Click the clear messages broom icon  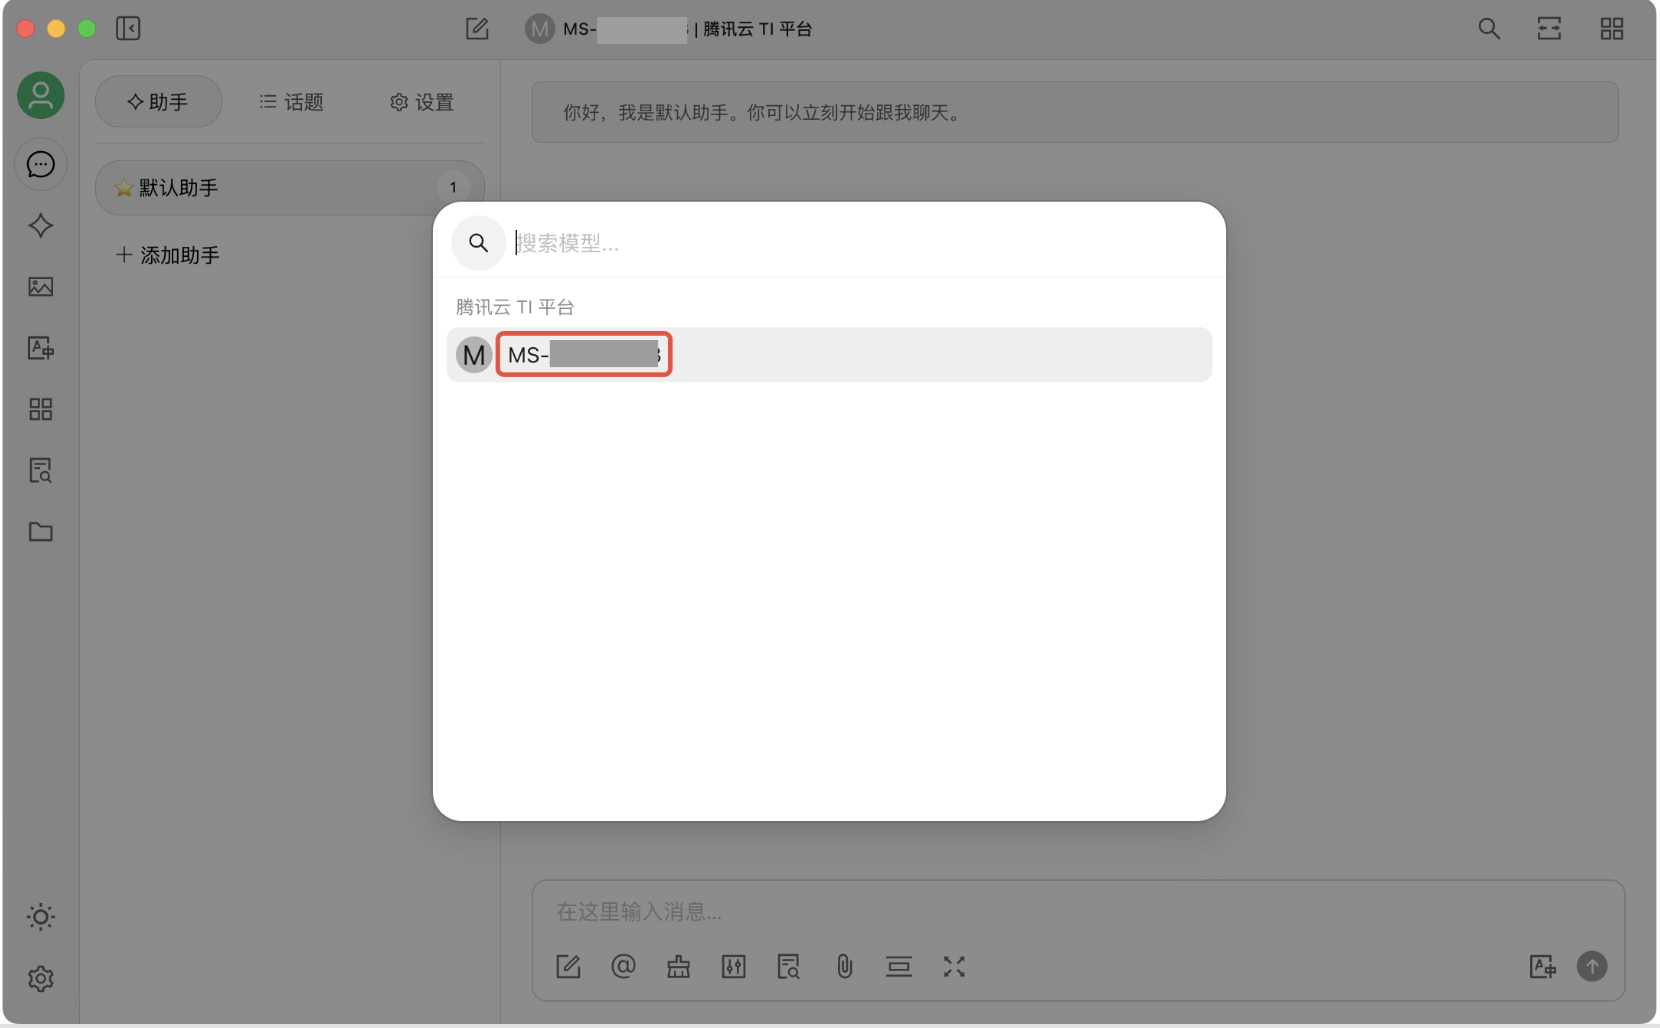tap(679, 967)
